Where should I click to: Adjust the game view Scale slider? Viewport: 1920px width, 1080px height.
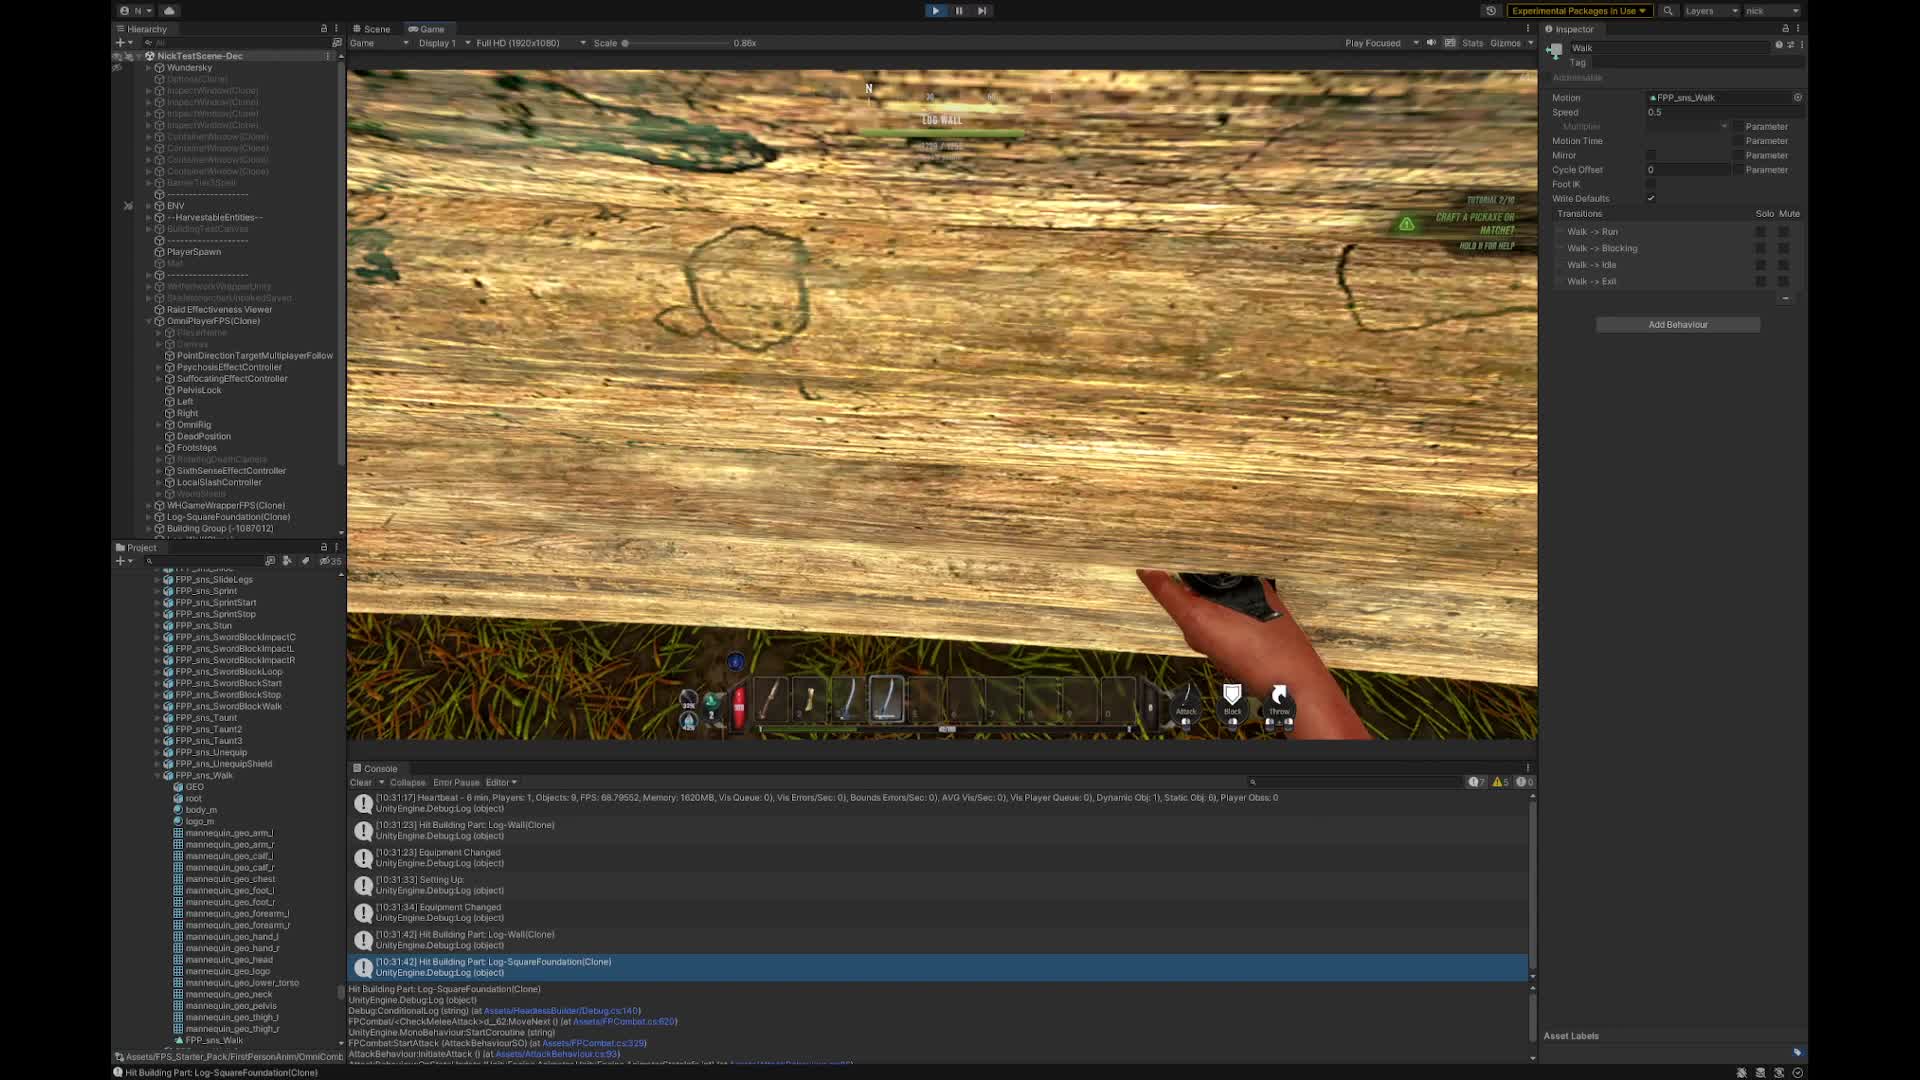626,43
